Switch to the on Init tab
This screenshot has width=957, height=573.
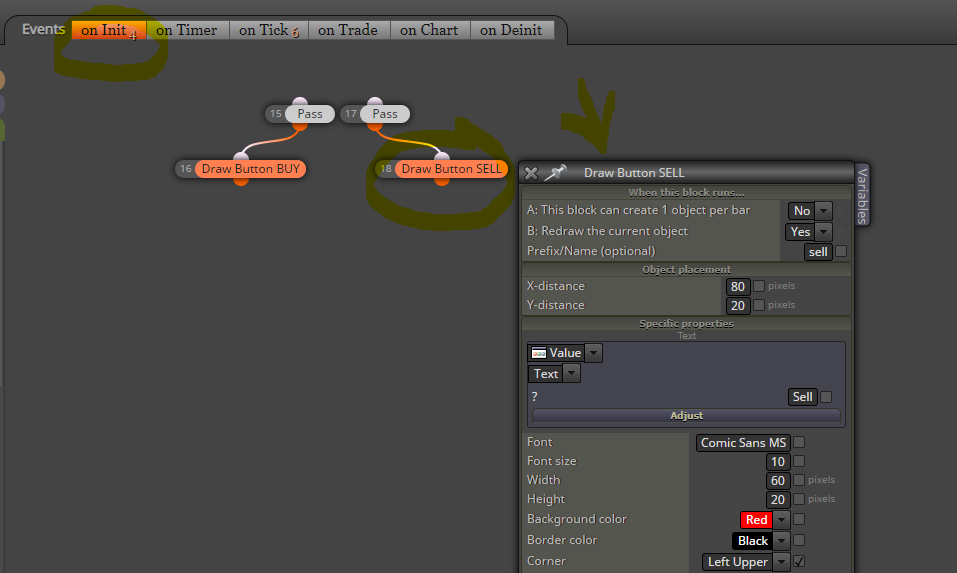pyautogui.click(x=109, y=30)
